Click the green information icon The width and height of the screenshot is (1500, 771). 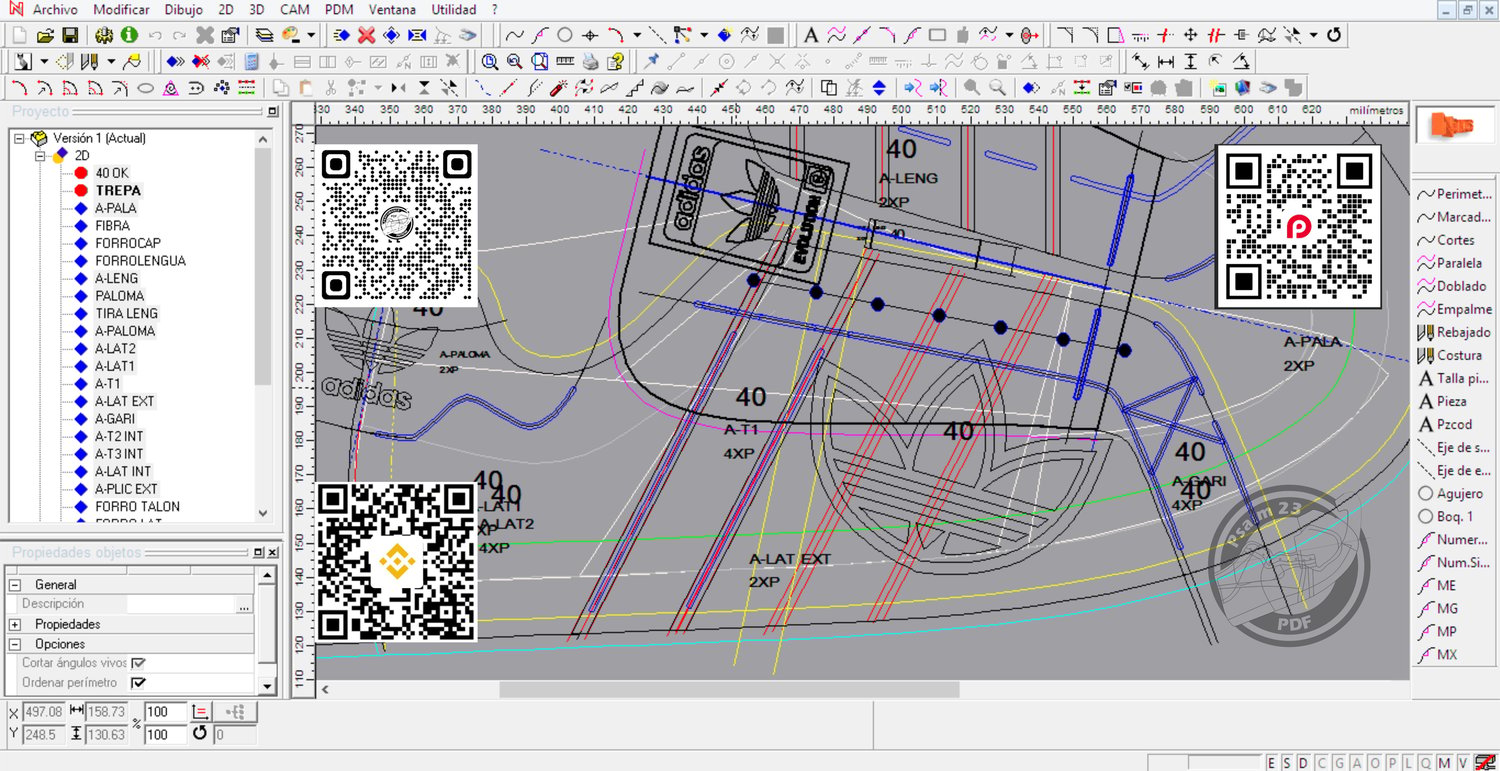coord(128,35)
